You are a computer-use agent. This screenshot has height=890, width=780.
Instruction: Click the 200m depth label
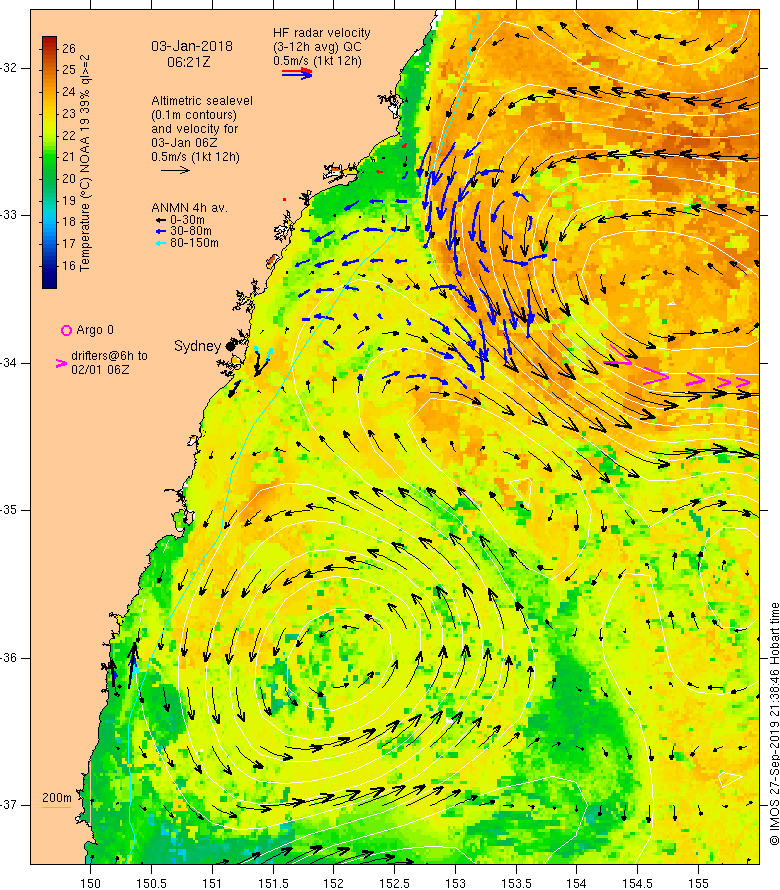[57, 797]
